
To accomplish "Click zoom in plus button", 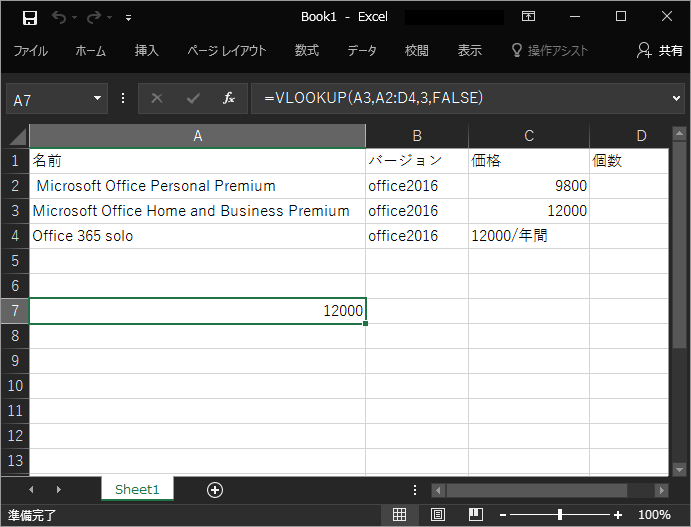I will 618,515.
